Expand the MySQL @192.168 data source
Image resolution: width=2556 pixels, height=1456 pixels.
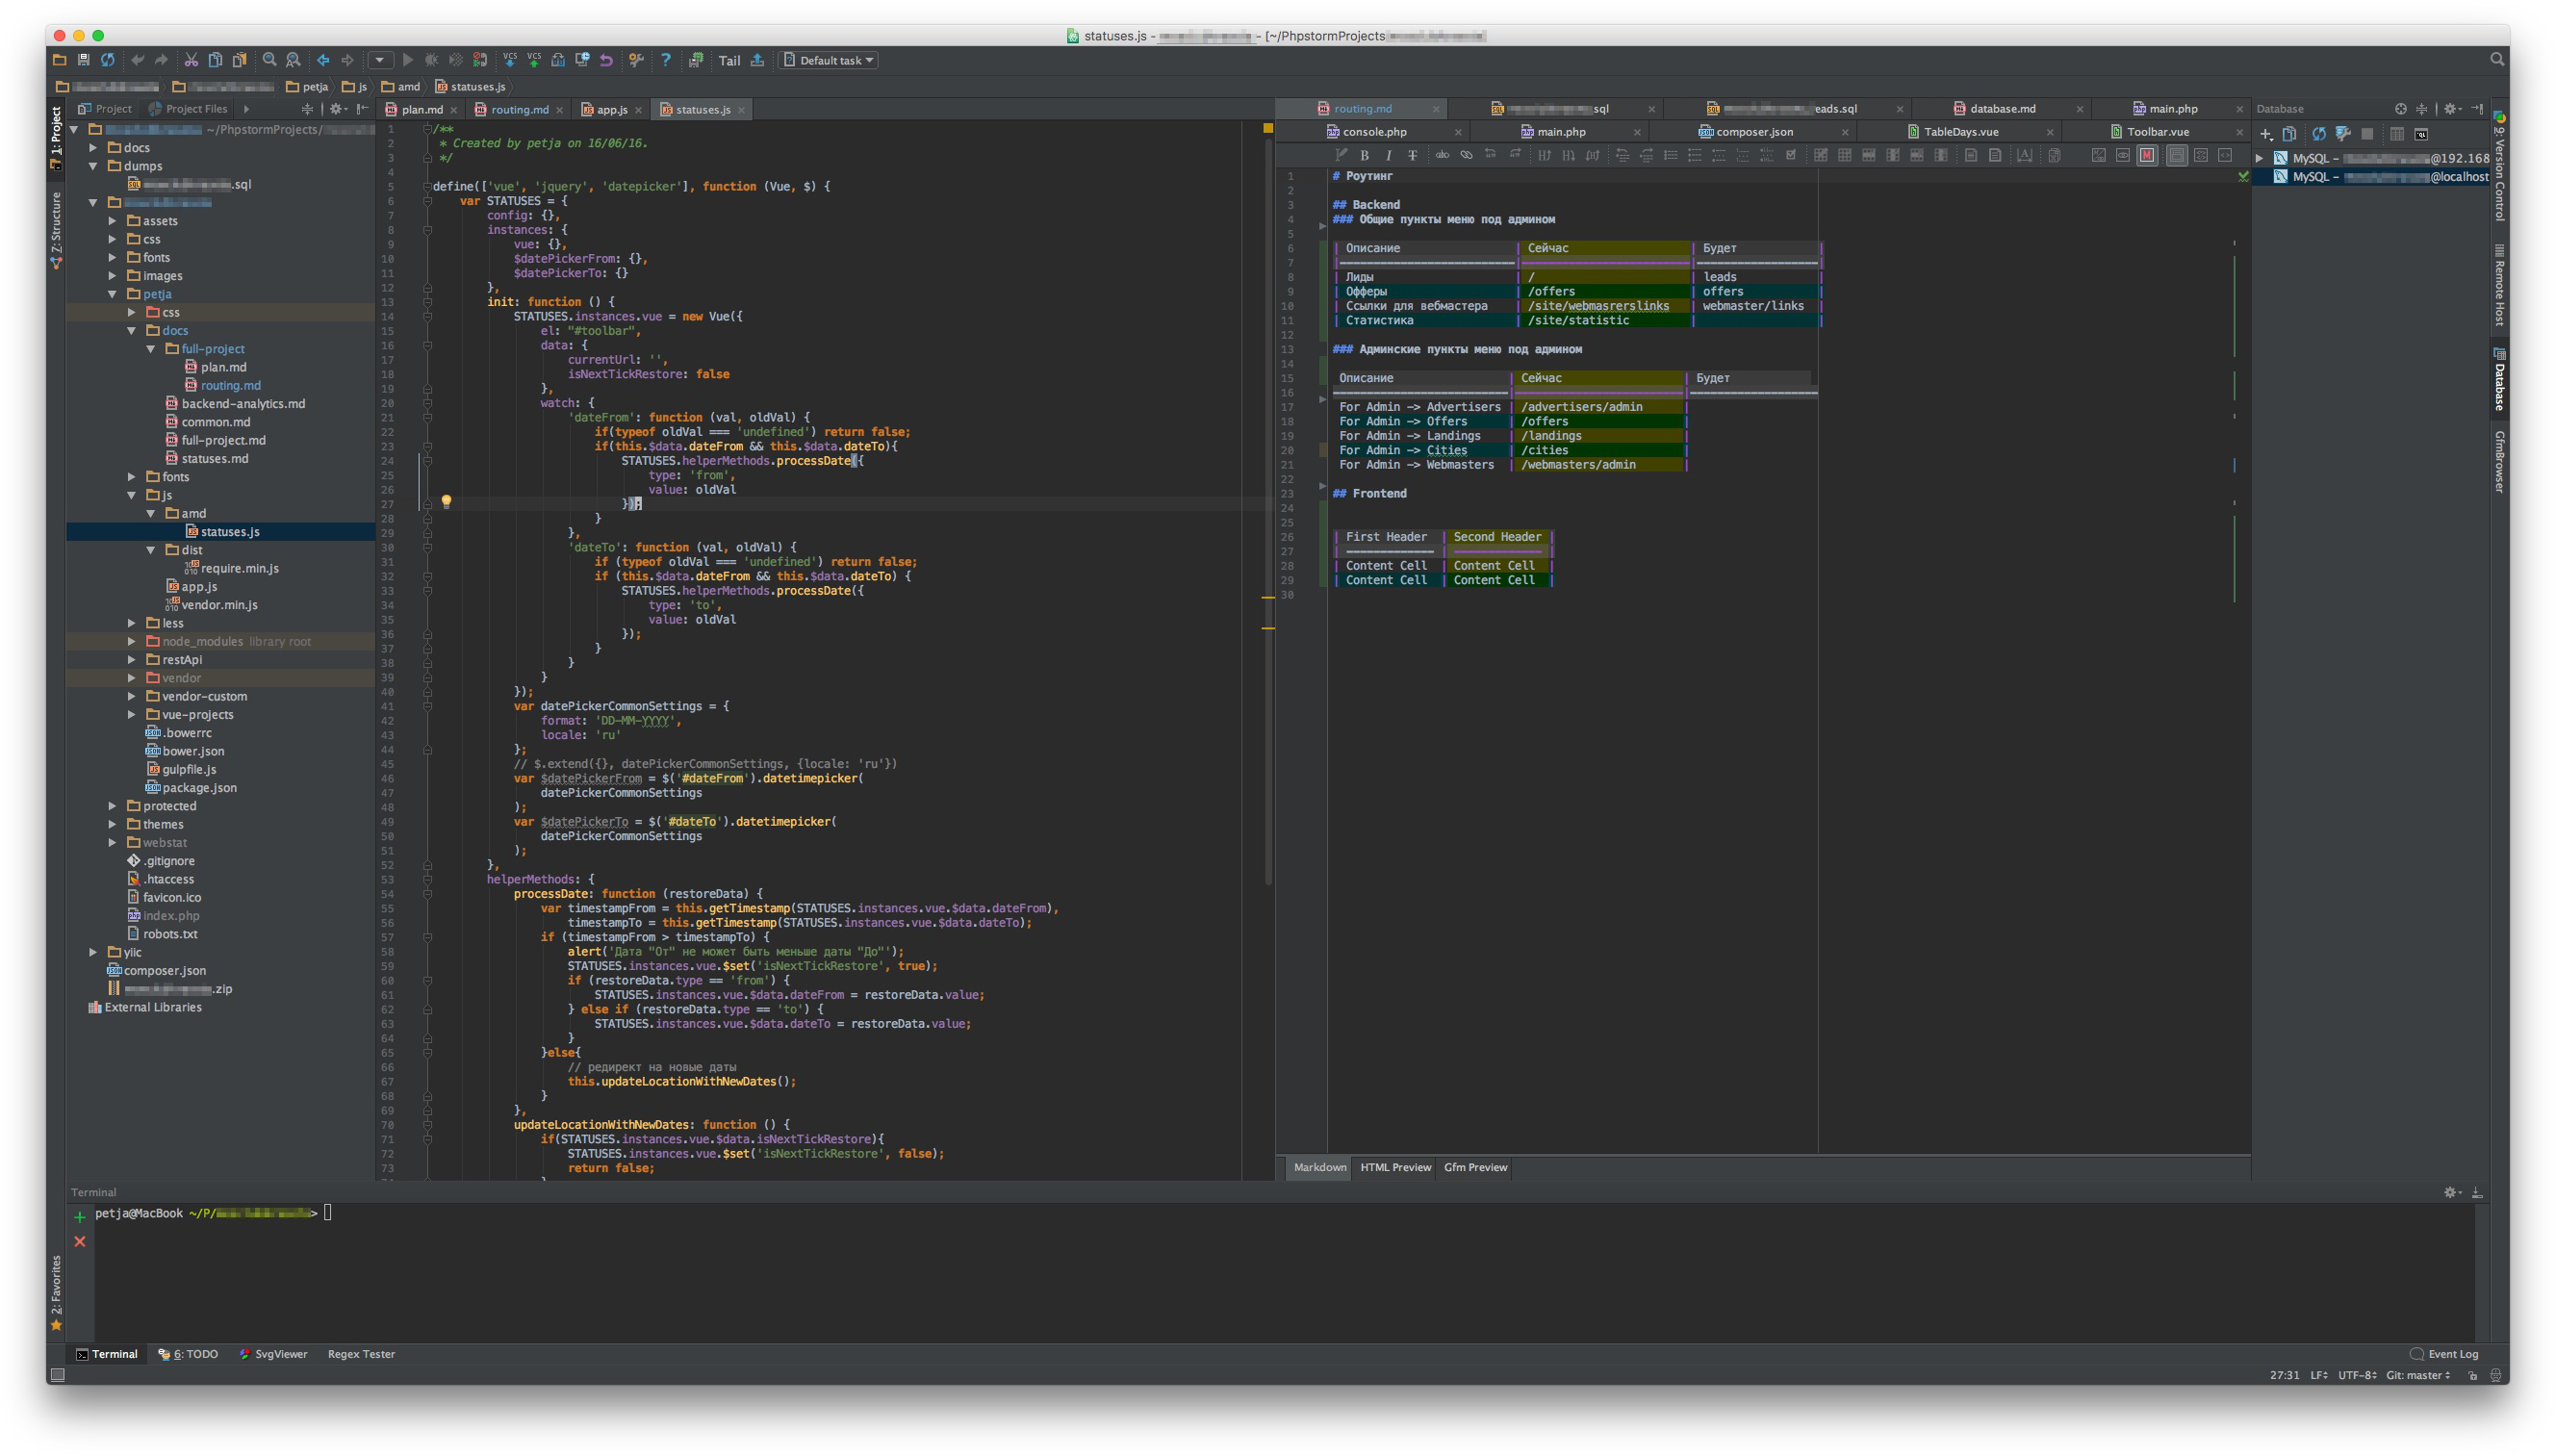(2259, 158)
